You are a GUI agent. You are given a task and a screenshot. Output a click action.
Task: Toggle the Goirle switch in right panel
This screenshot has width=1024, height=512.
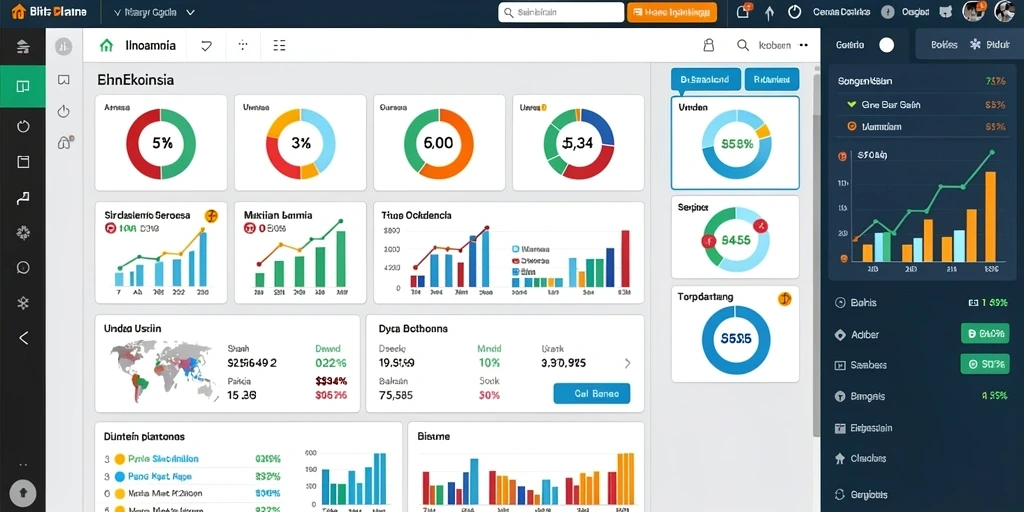886,45
